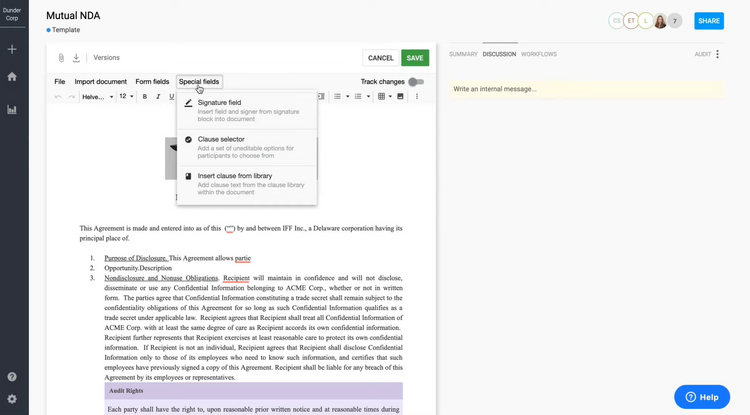
Task: Redo the last edit
Action: pyautogui.click(x=71, y=97)
